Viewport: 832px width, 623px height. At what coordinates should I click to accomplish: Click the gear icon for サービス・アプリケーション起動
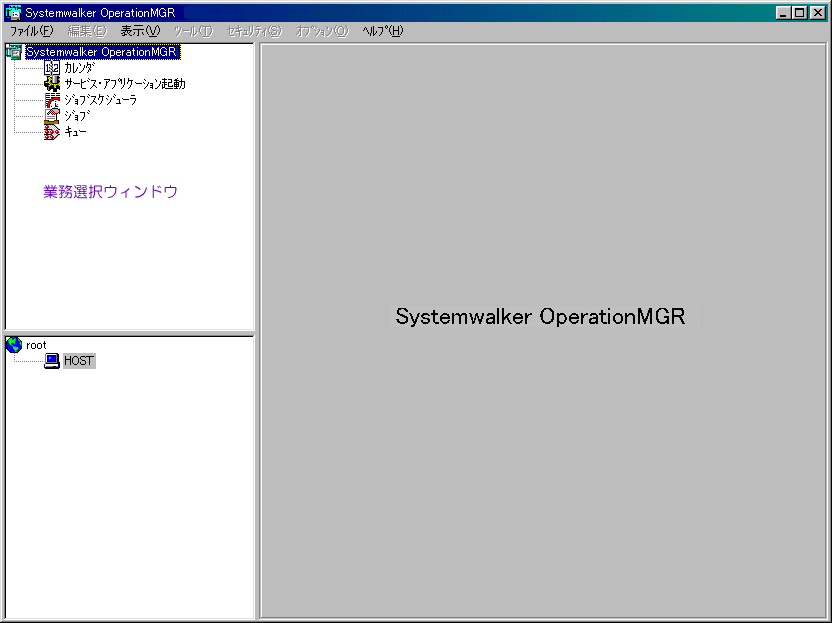pyautogui.click(x=52, y=84)
